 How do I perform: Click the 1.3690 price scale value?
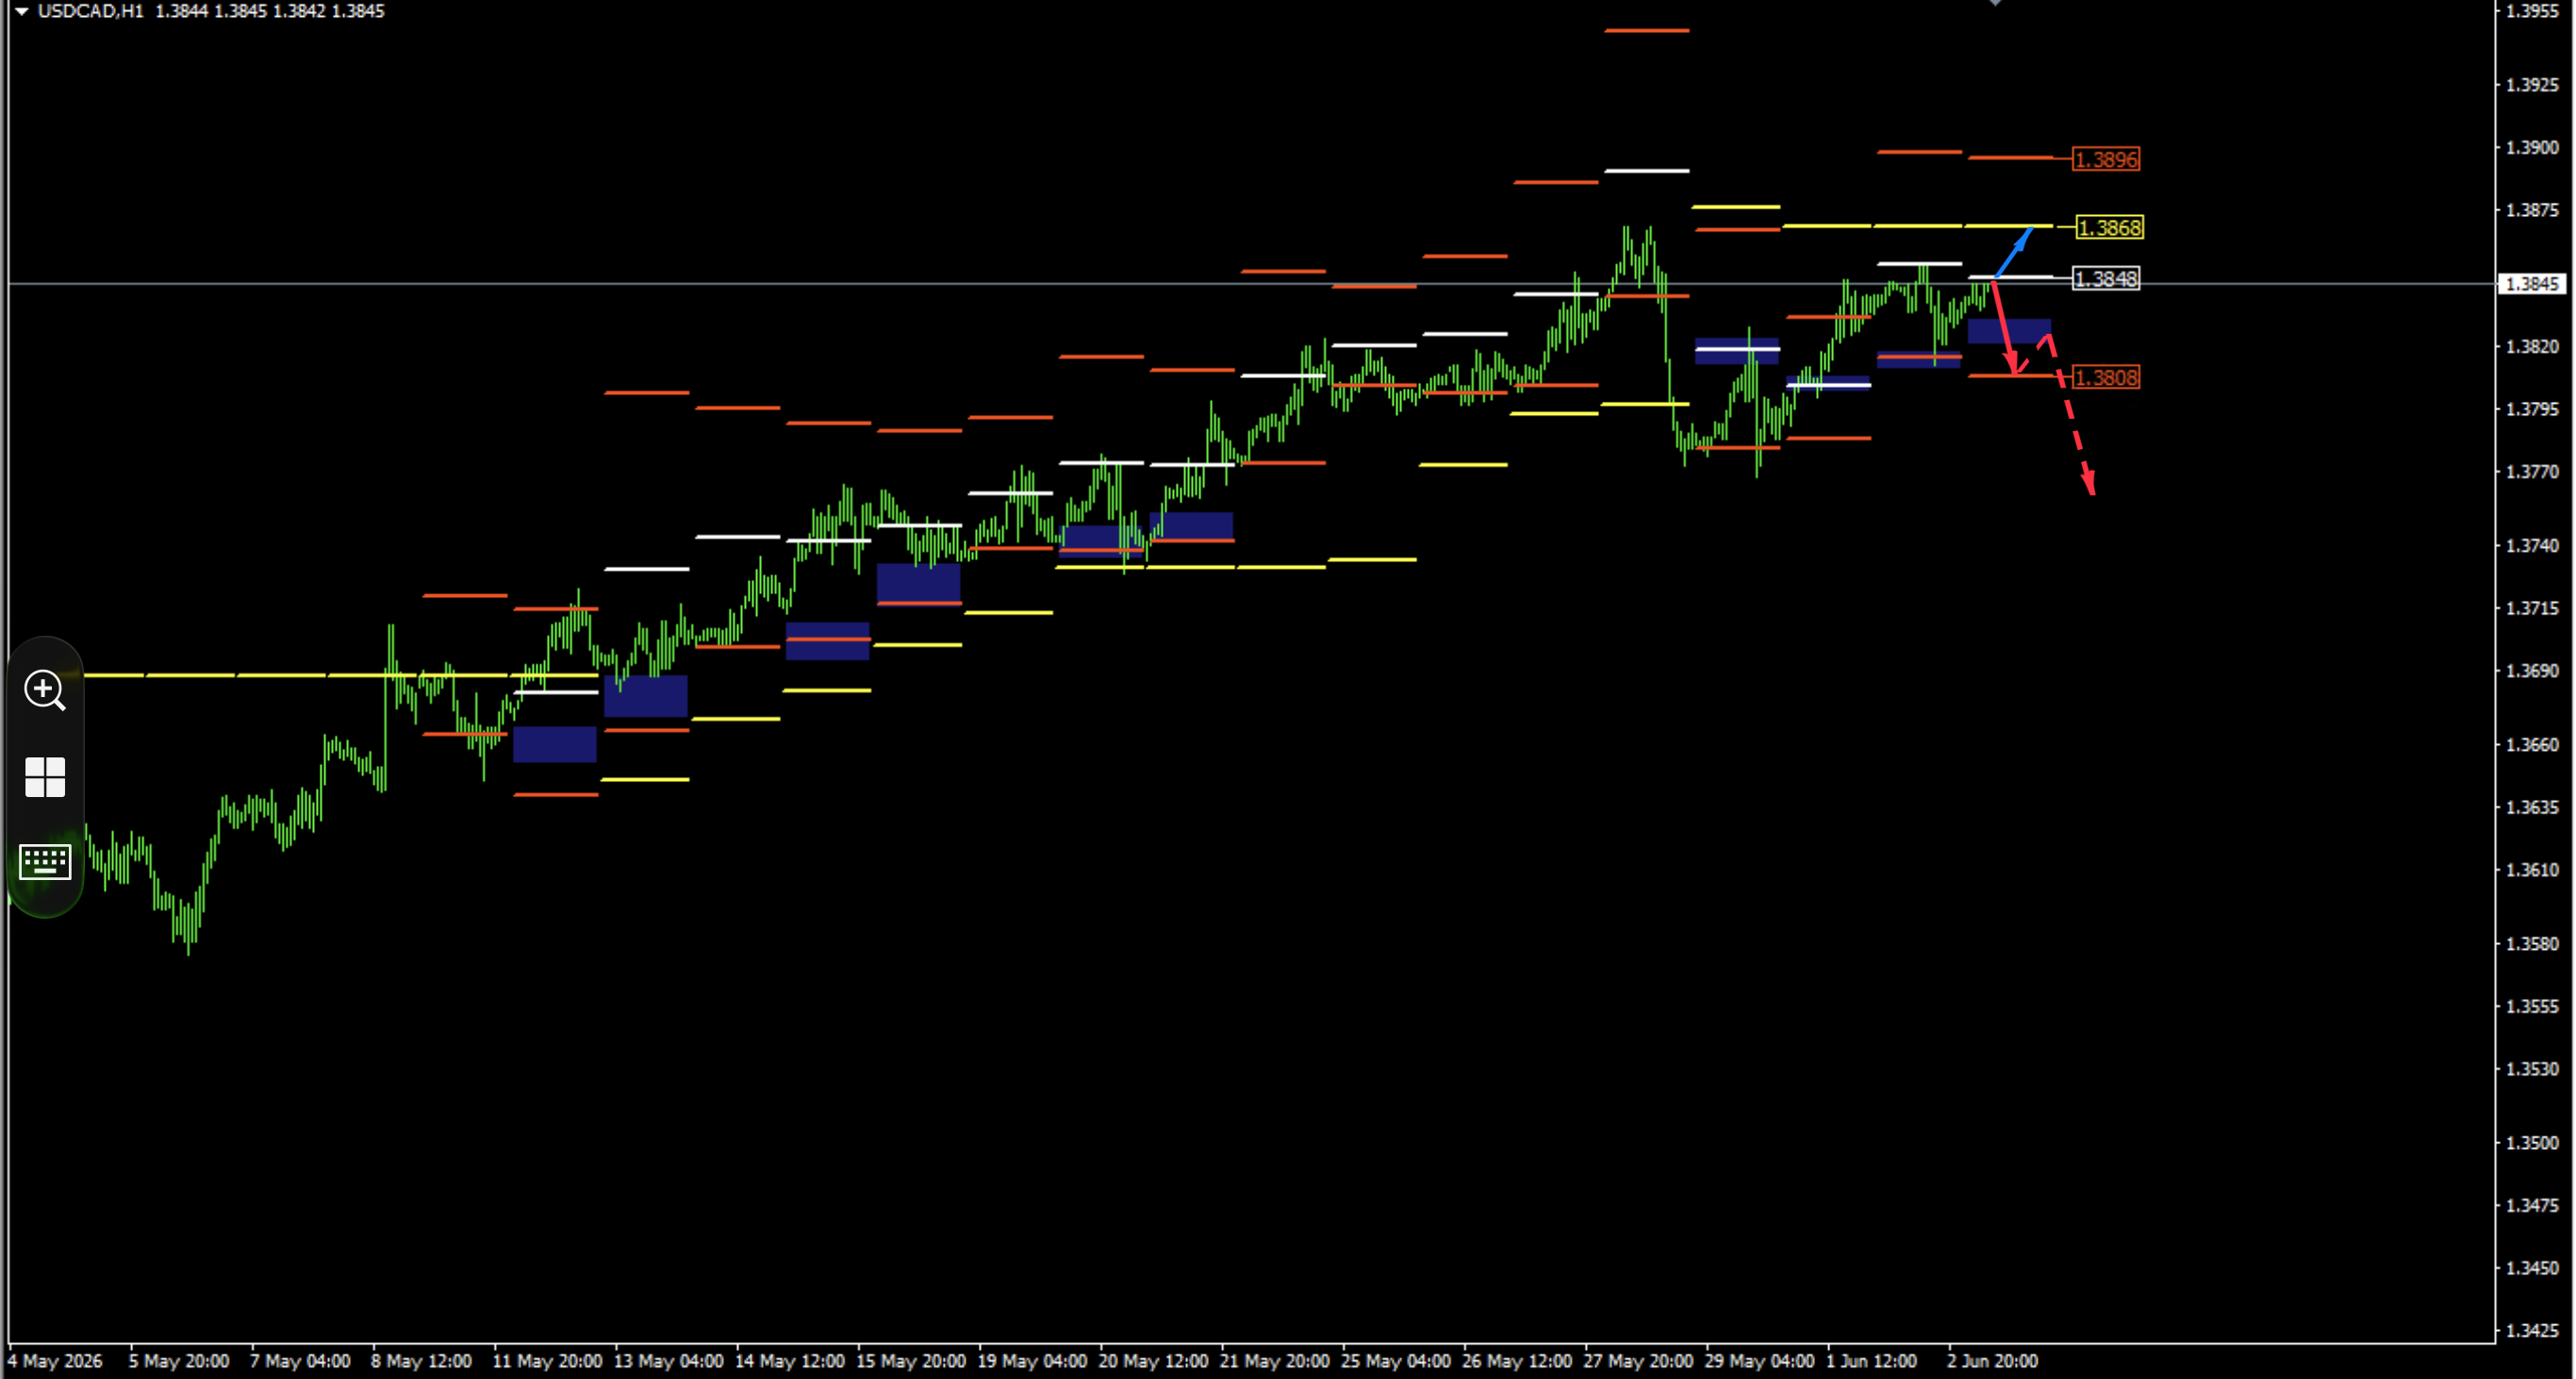coord(2533,671)
